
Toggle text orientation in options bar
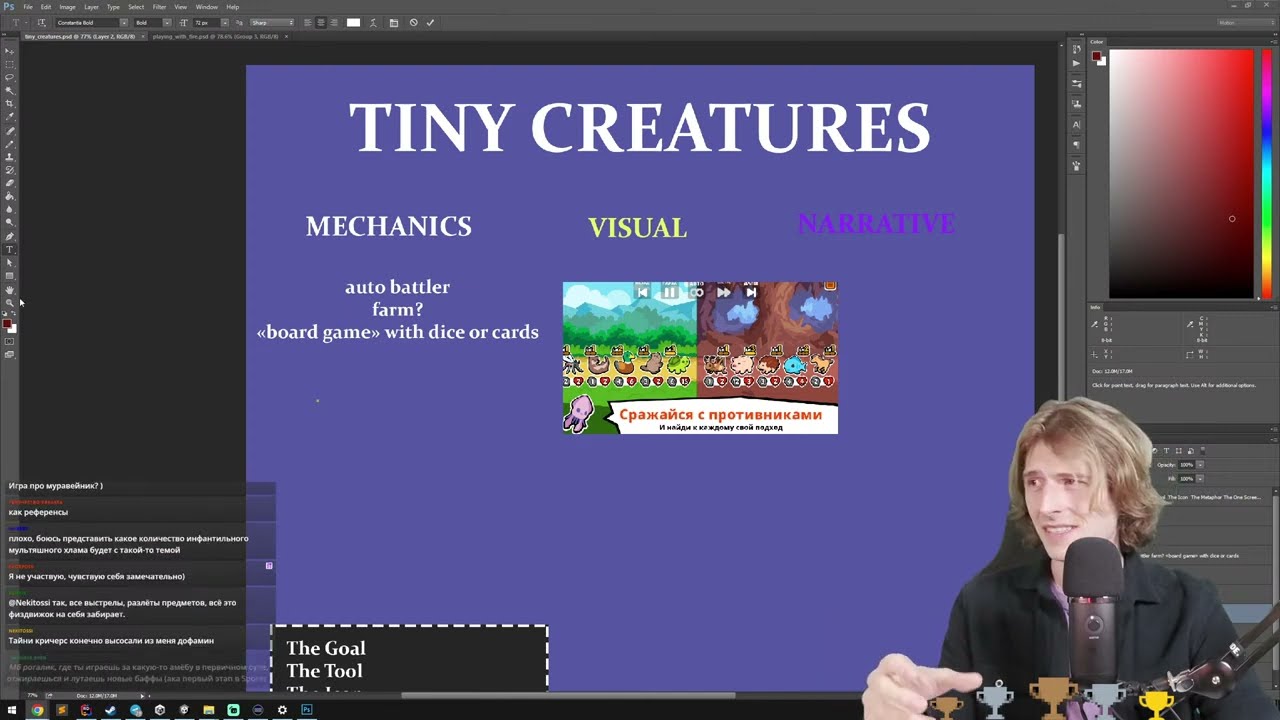[41, 23]
